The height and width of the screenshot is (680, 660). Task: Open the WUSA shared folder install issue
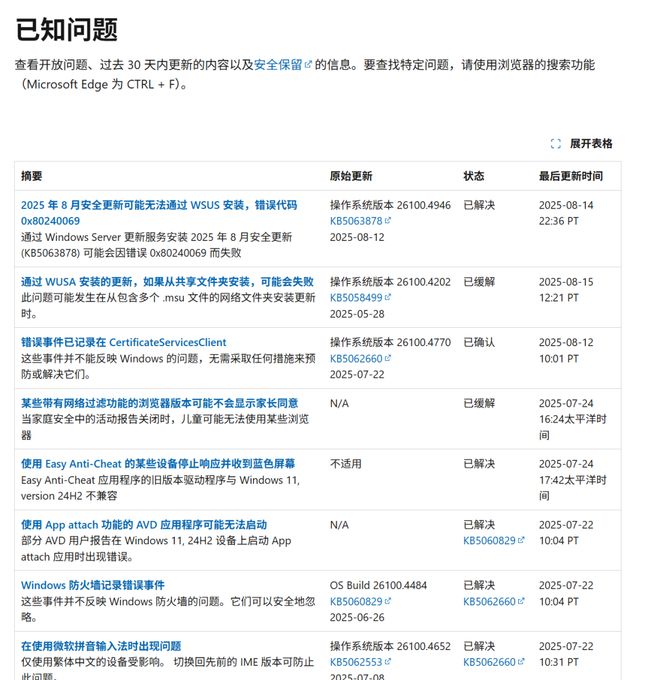pyautogui.click(x=166, y=282)
